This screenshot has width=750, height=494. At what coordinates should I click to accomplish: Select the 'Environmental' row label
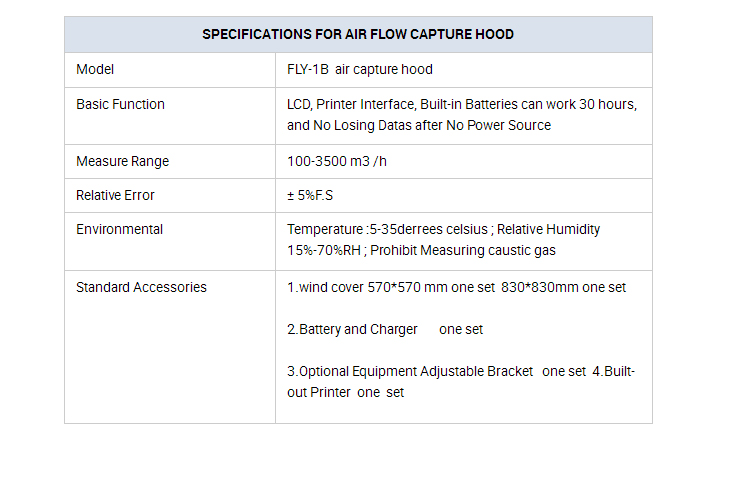pyautogui.click(x=120, y=229)
